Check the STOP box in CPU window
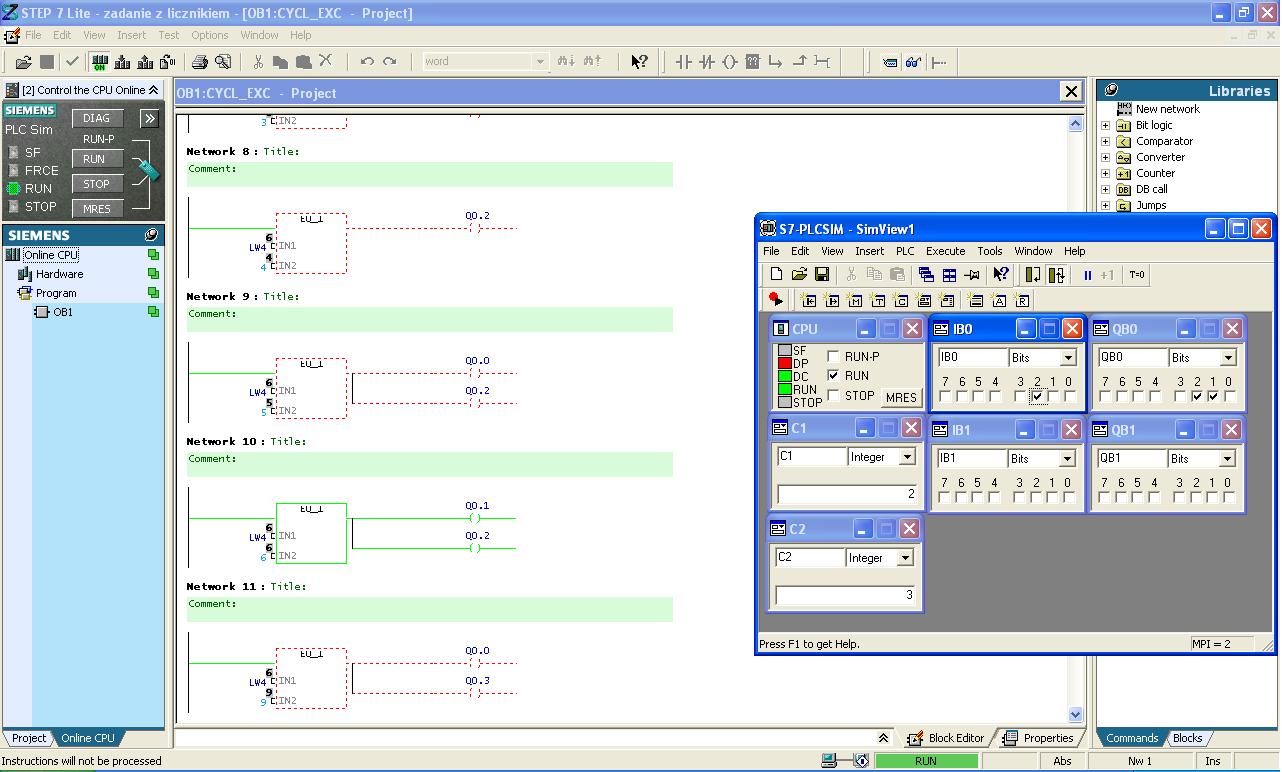Image resolution: width=1282 pixels, height=772 pixels. click(834, 396)
